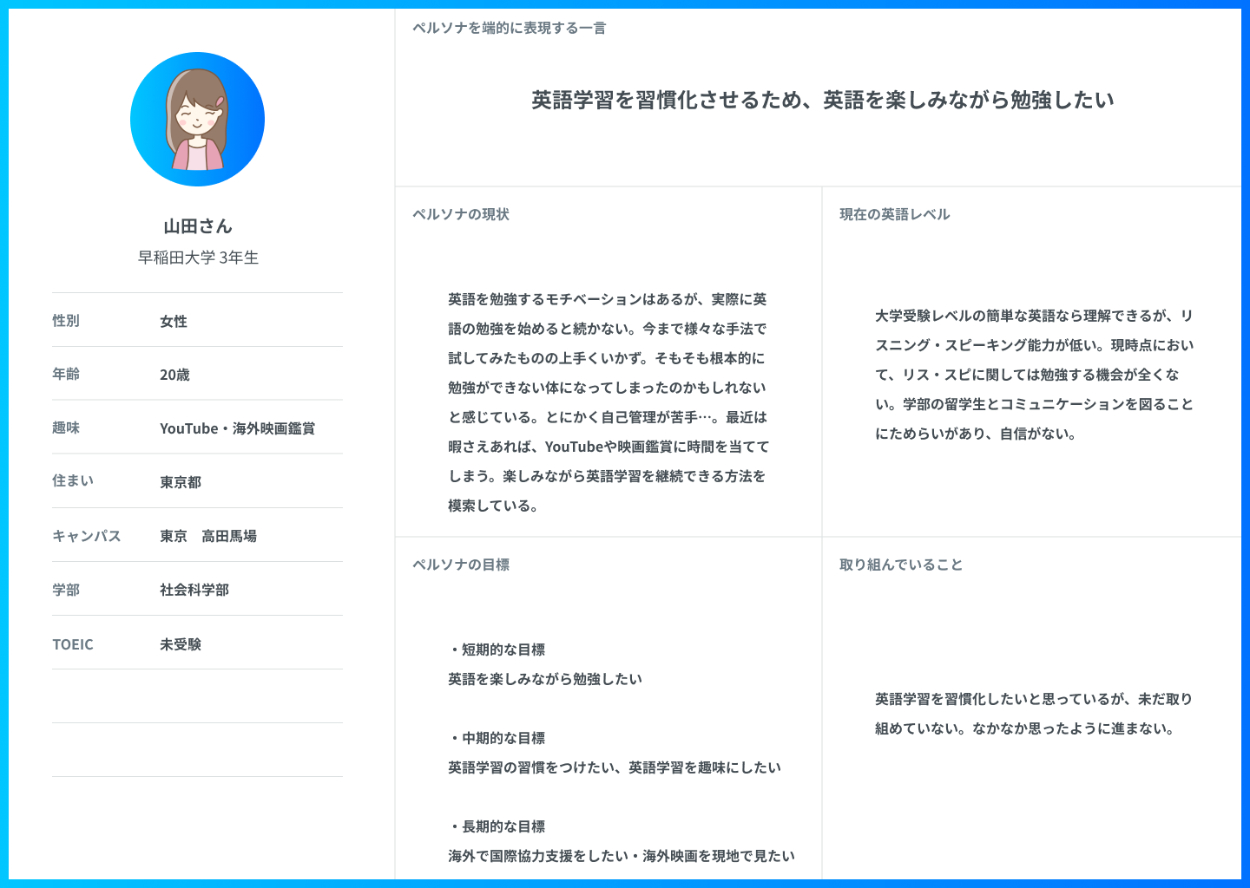Click the first empty row below TOEIC

tap(197, 696)
